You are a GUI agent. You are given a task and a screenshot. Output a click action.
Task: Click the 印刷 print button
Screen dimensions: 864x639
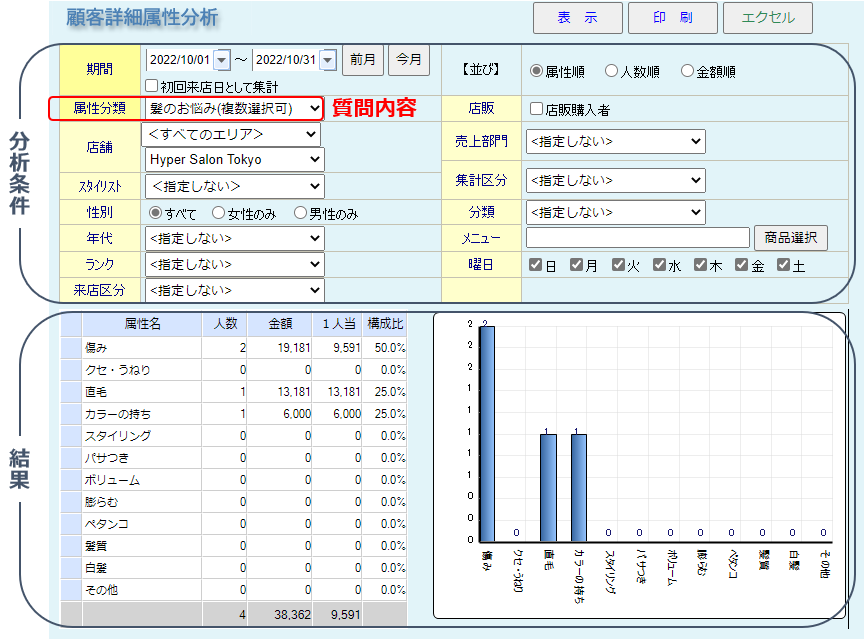pos(672,18)
